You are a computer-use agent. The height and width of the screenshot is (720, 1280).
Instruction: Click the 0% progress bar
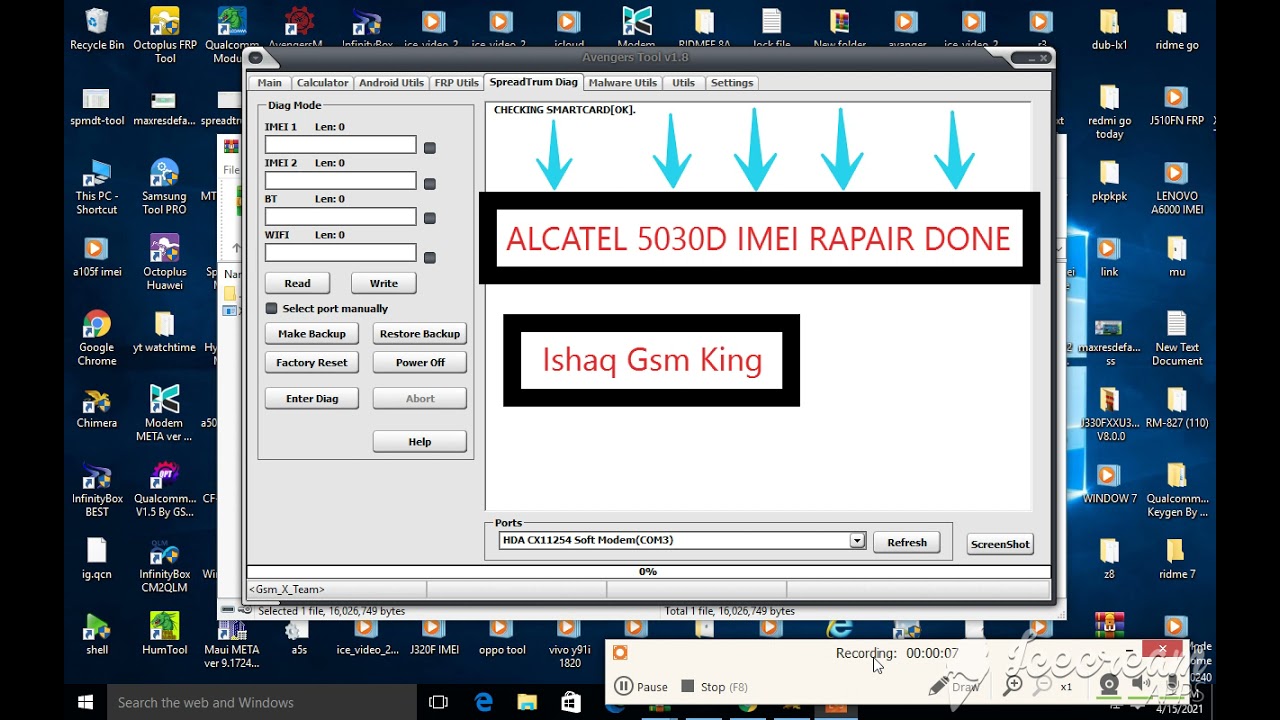(x=648, y=571)
